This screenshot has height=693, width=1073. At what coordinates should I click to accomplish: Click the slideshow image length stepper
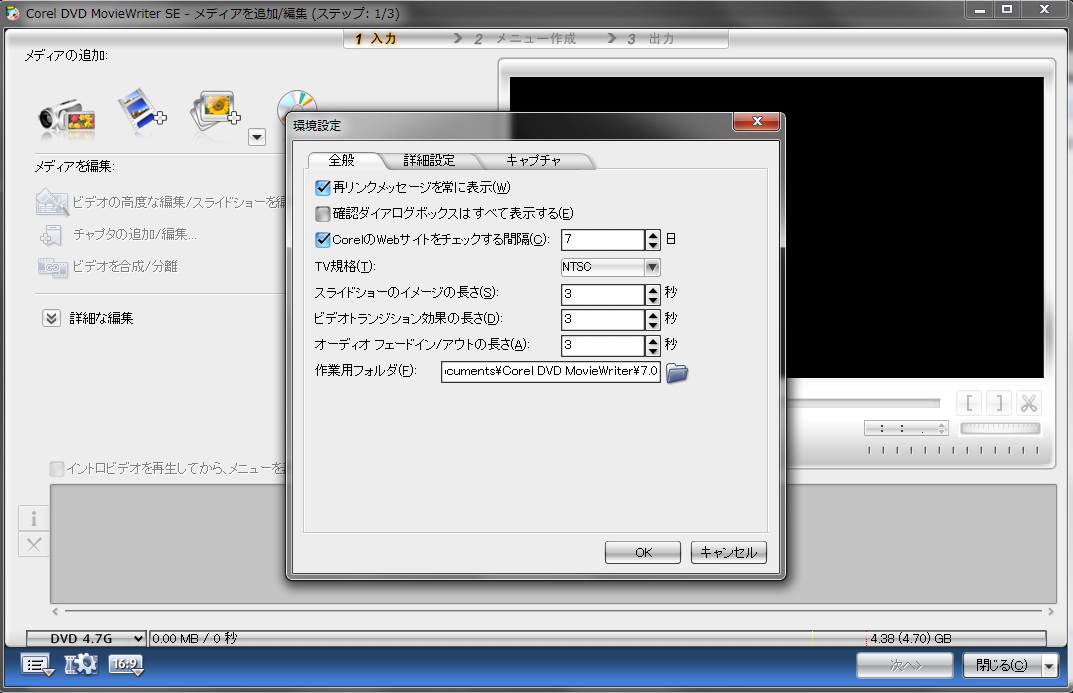(x=653, y=294)
